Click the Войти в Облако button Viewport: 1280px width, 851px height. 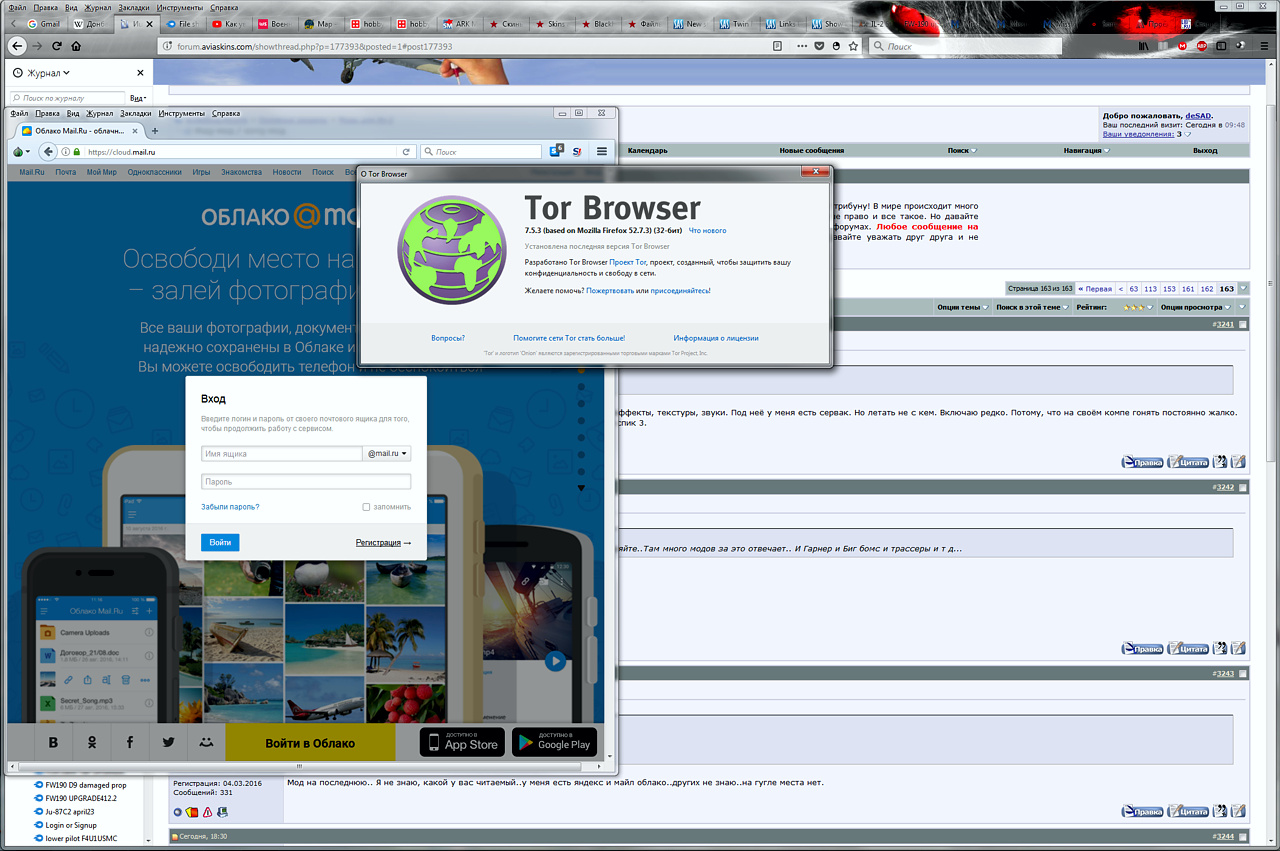(x=310, y=743)
